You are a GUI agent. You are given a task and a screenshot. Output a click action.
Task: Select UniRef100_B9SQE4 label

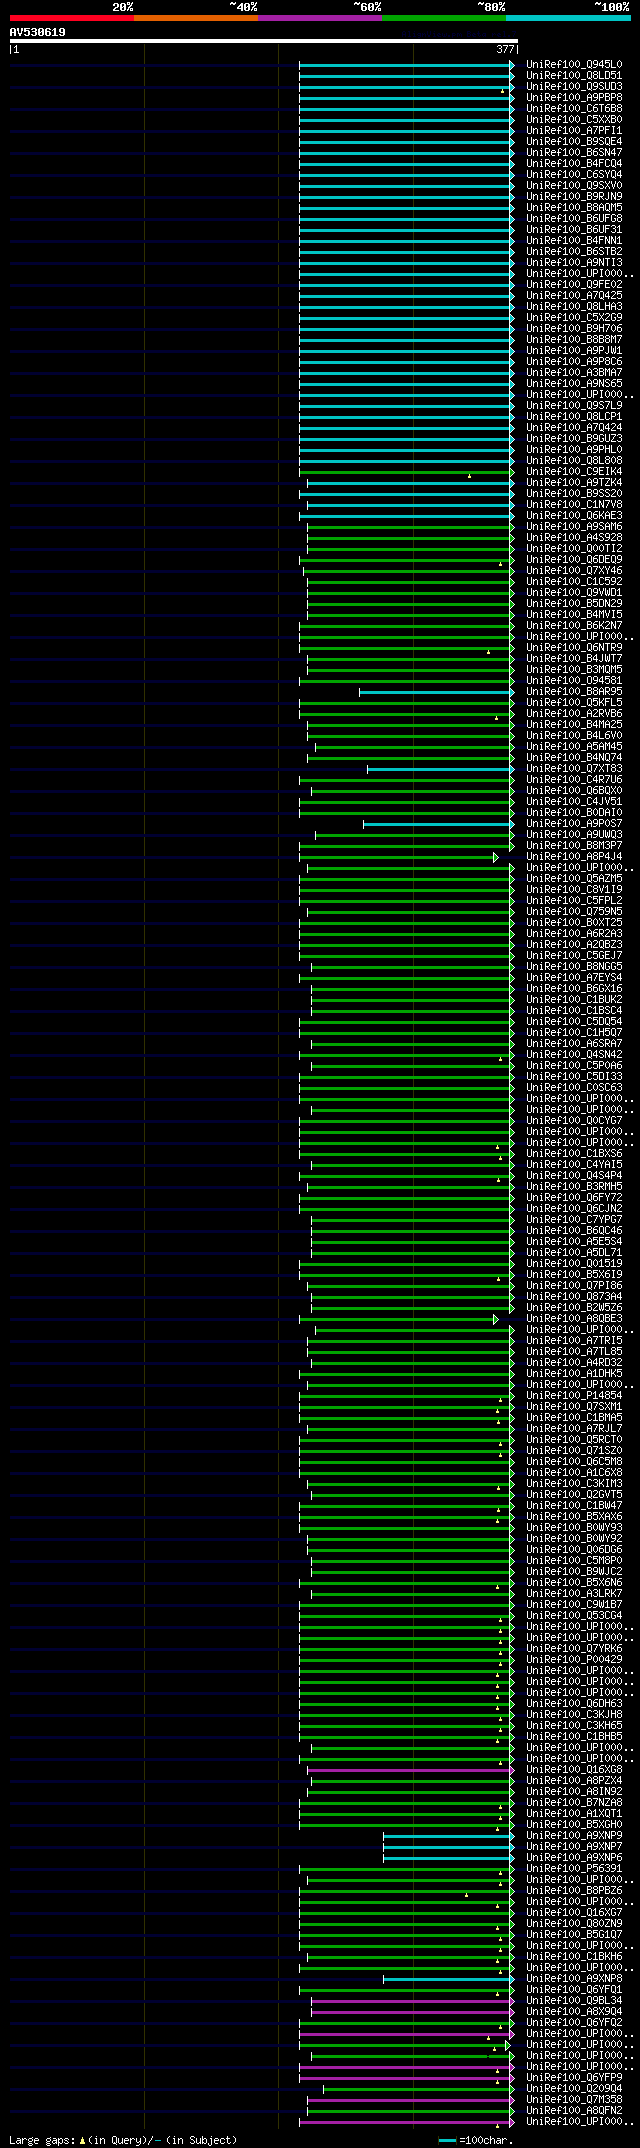pos(574,141)
